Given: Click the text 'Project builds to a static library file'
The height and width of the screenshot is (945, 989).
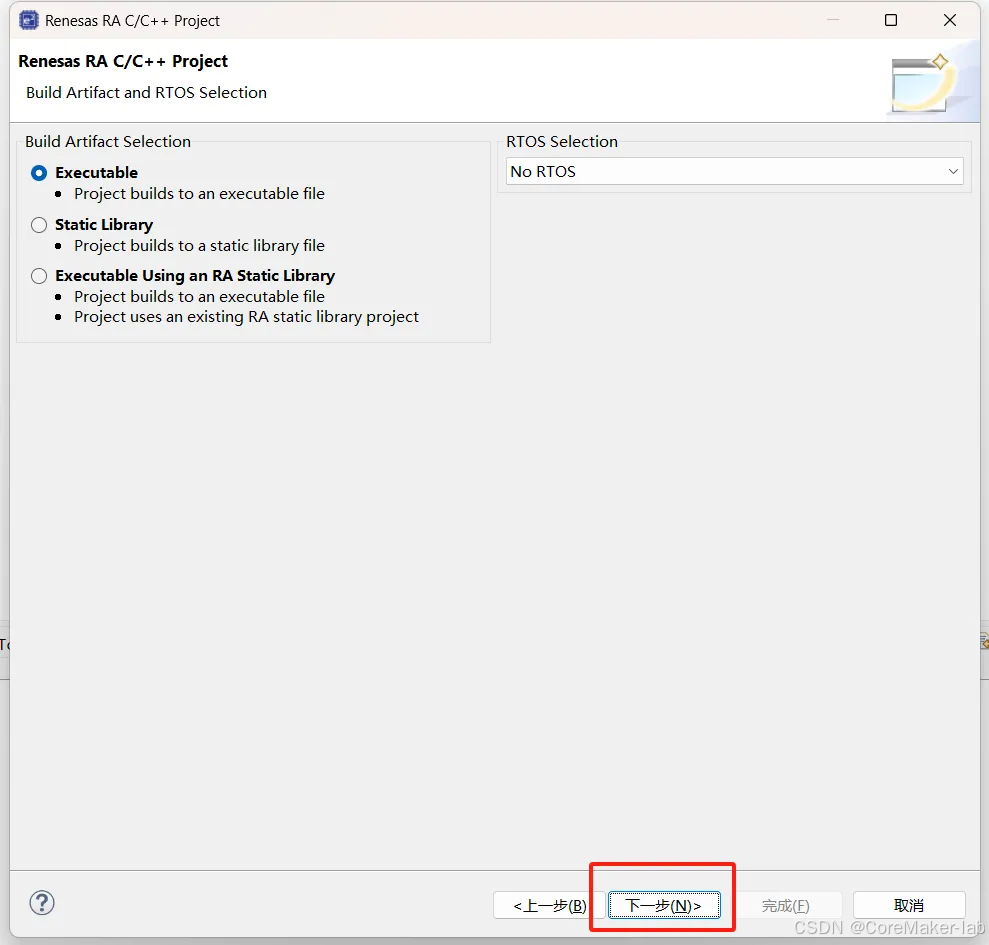Looking at the screenshot, I should [199, 245].
